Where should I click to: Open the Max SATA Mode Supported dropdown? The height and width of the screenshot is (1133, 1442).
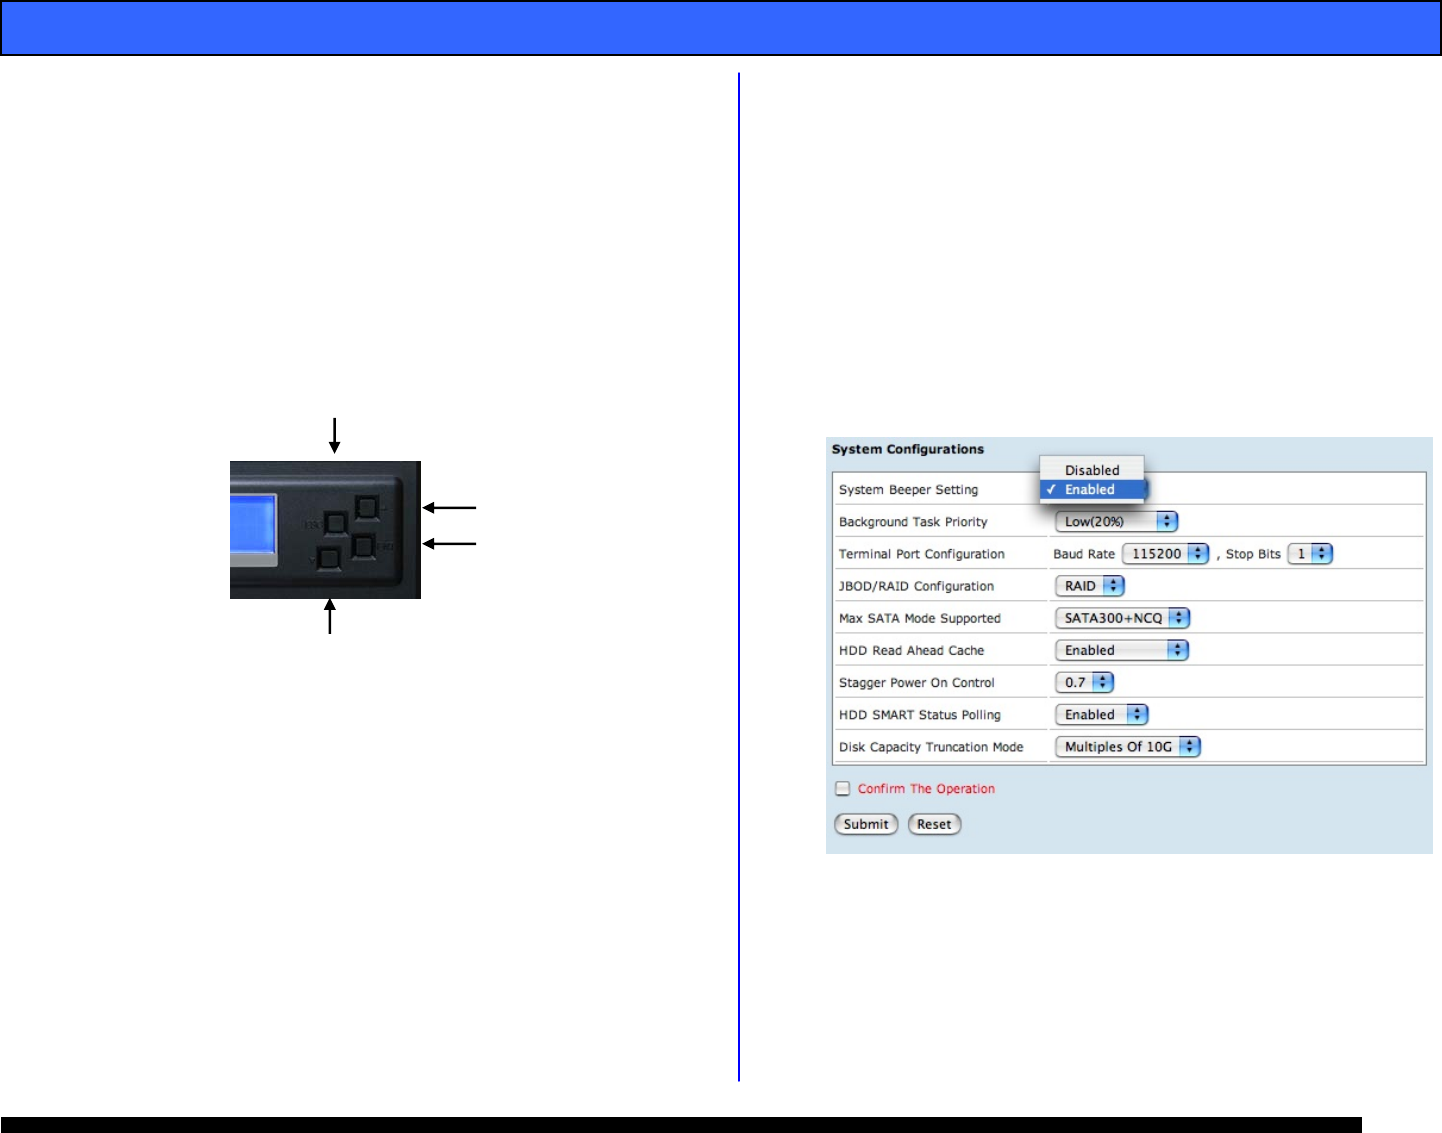pos(1122,618)
